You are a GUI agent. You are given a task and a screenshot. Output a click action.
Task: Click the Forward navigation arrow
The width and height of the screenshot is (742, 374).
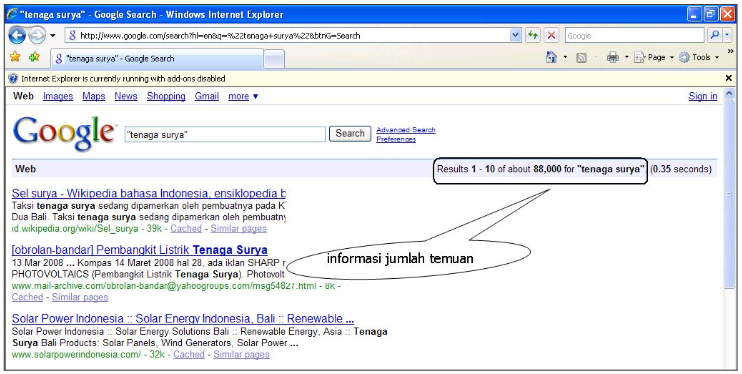point(37,35)
